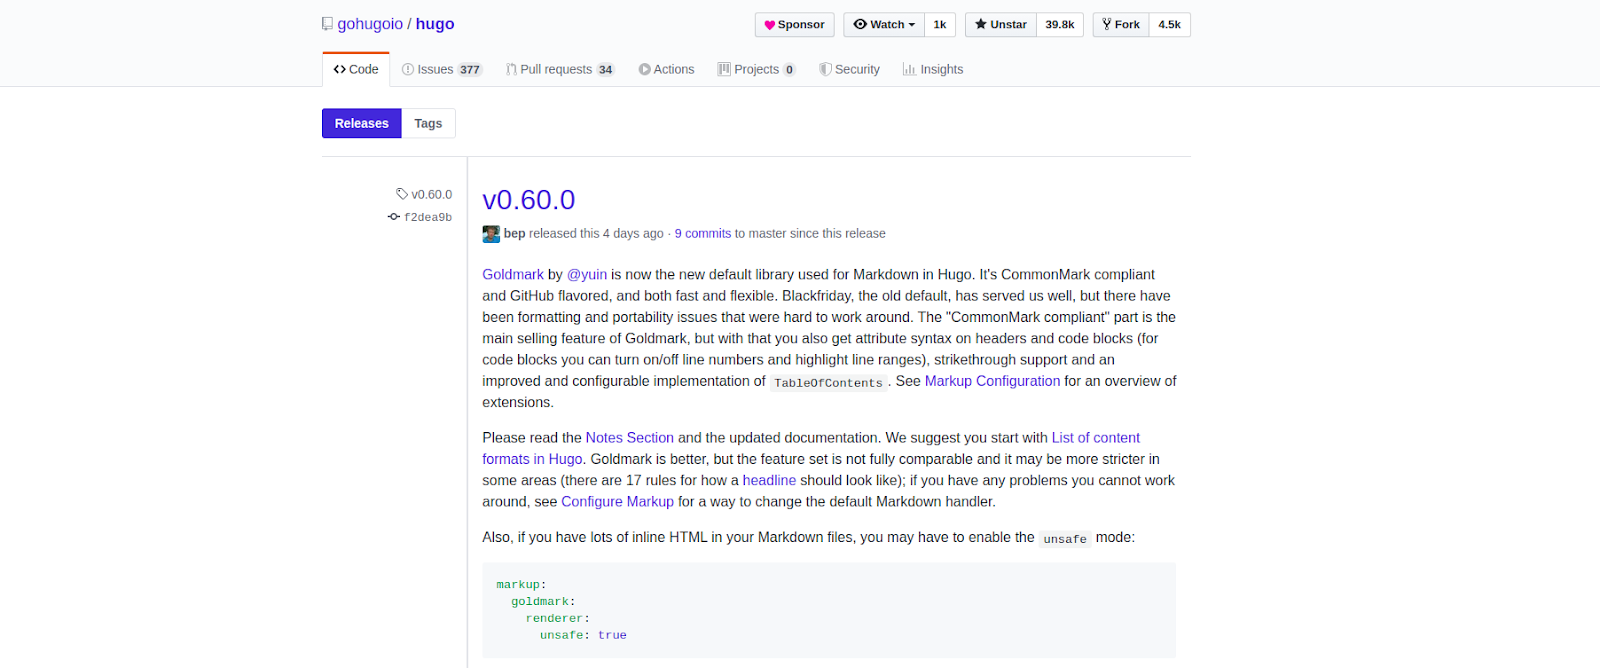1600x668 pixels.
Task: Open the Markup Configuration link
Action: (x=992, y=381)
